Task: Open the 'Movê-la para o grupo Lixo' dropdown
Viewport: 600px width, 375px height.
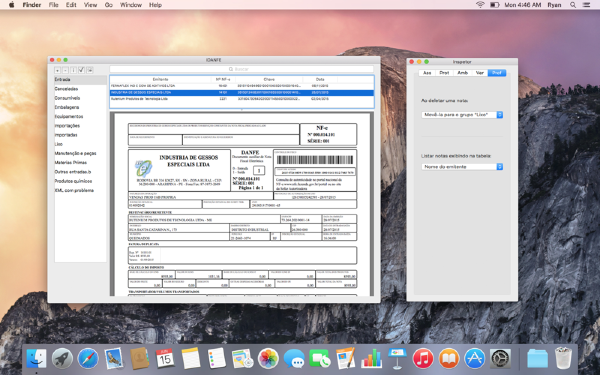Action: pos(462,115)
